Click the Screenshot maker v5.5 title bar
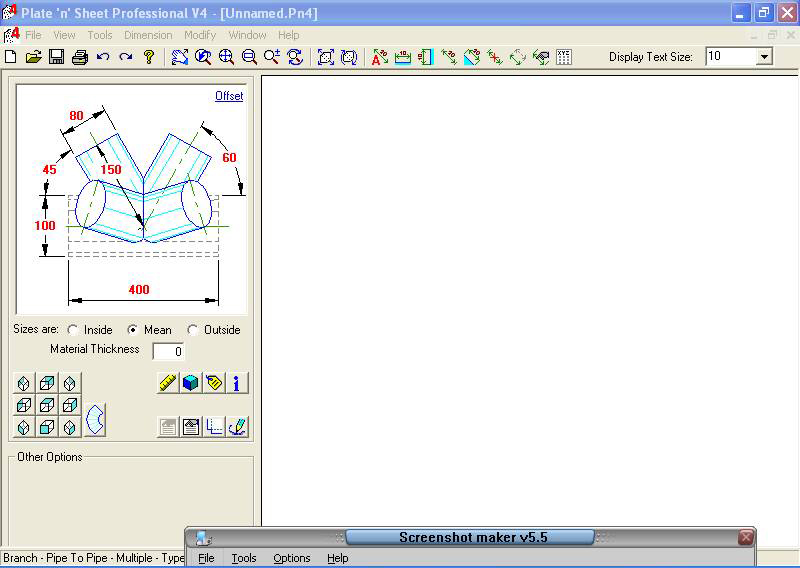This screenshot has width=800, height=568. coord(470,537)
